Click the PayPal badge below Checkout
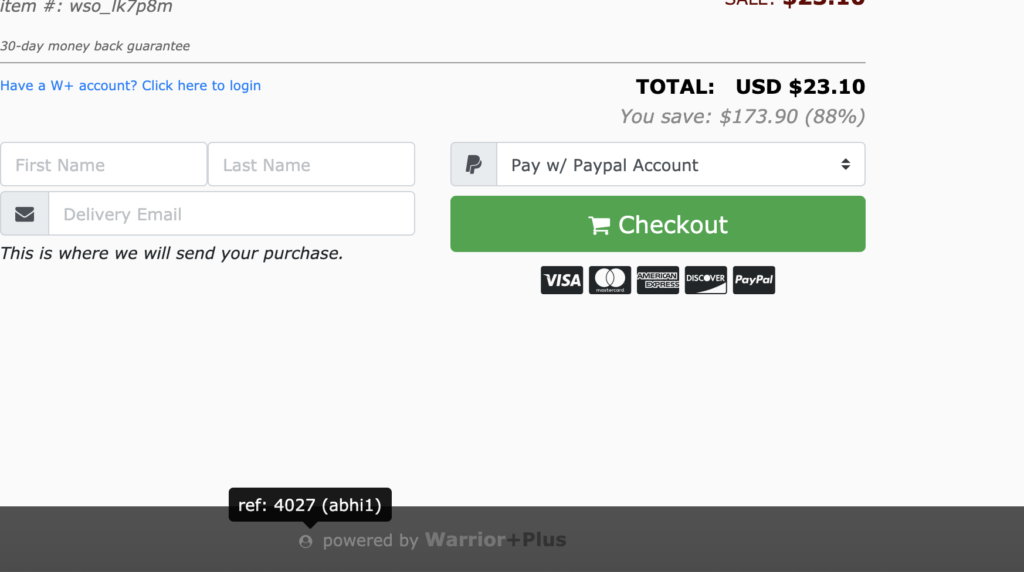Viewport: 1024px width, 572px height. pyautogui.click(x=754, y=280)
